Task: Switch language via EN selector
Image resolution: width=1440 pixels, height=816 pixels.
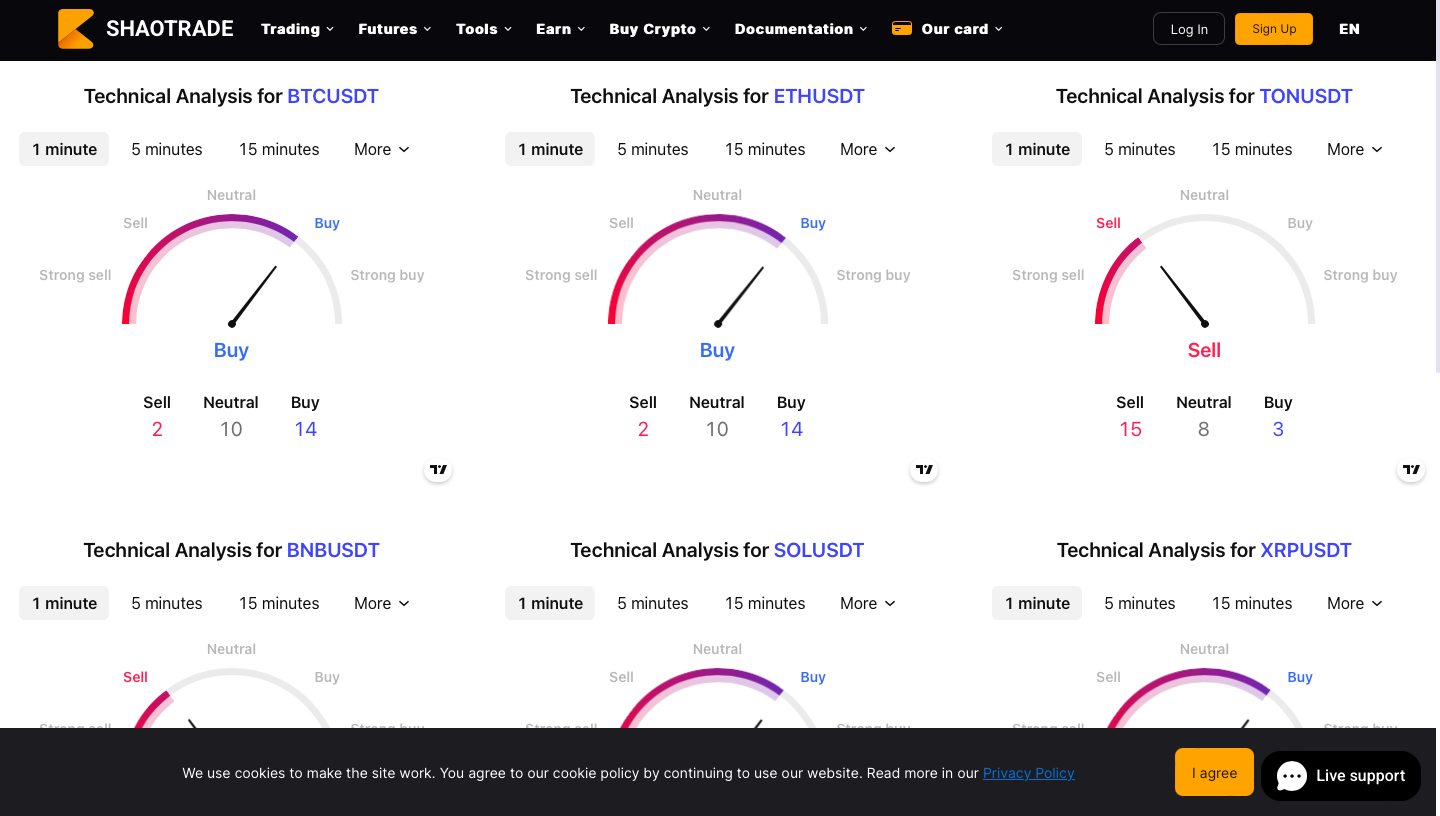Action: 1349,29
